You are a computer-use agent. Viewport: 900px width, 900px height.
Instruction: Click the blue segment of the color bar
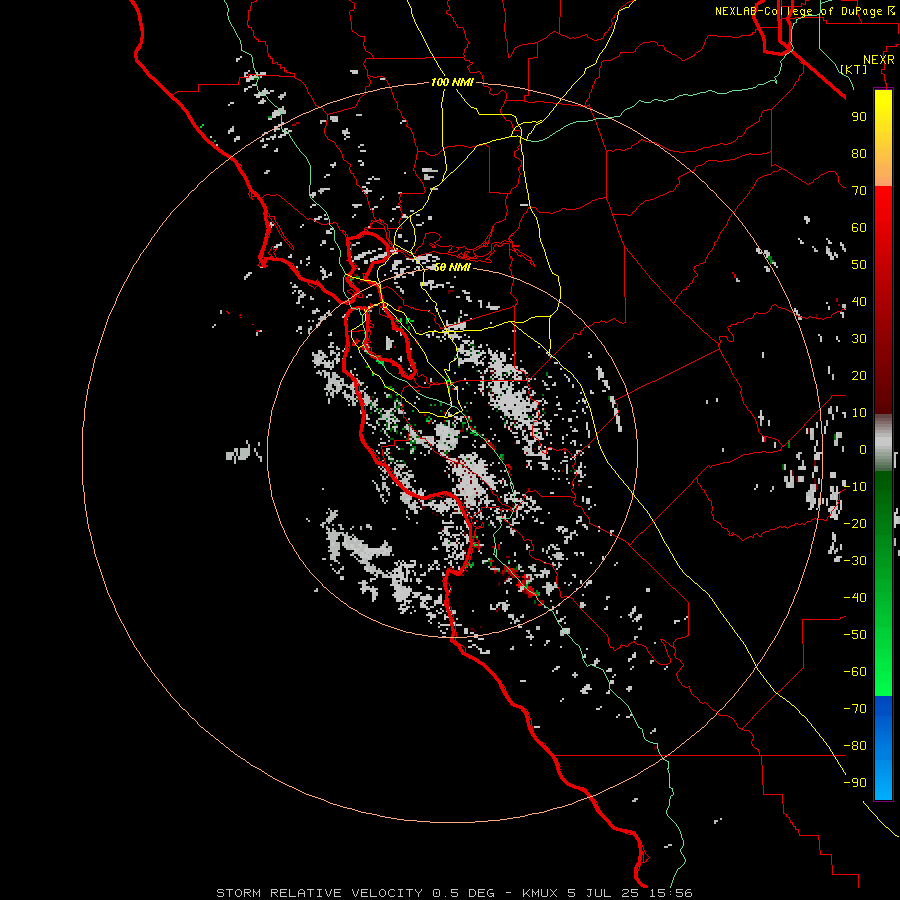(x=883, y=748)
